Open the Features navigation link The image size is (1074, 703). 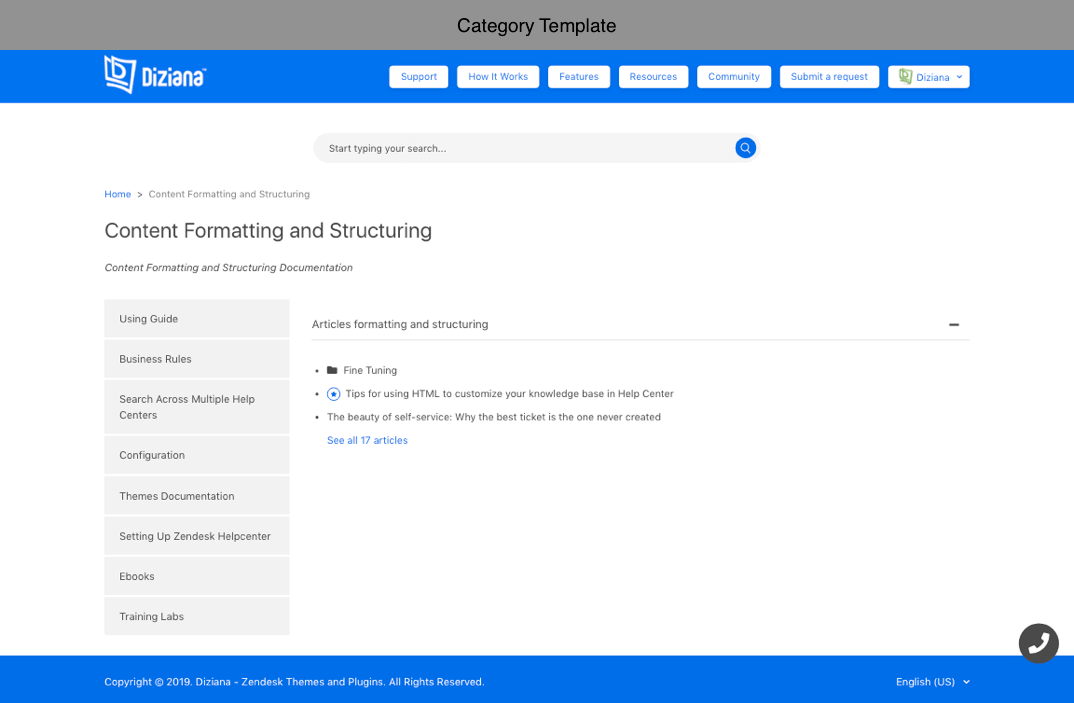click(578, 77)
